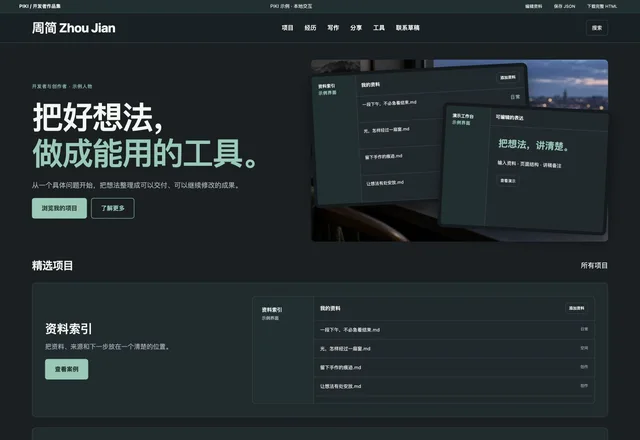Image resolution: width=640 pixels, height=440 pixels.
Task: Select the 联系草稿 navigation item
Action: (x=407, y=28)
